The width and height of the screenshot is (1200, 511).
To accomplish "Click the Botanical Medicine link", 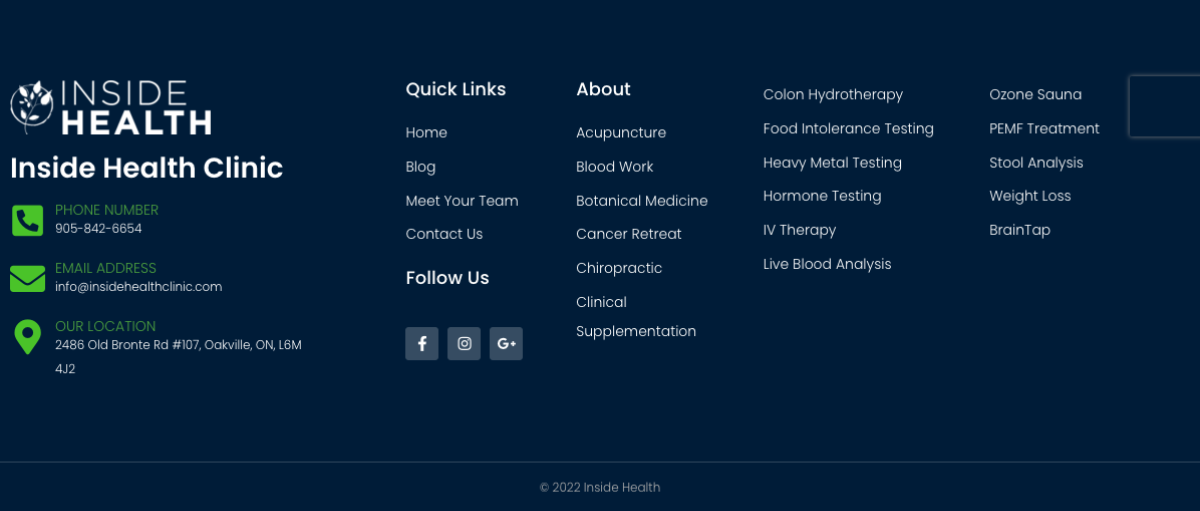I will click(642, 201).
